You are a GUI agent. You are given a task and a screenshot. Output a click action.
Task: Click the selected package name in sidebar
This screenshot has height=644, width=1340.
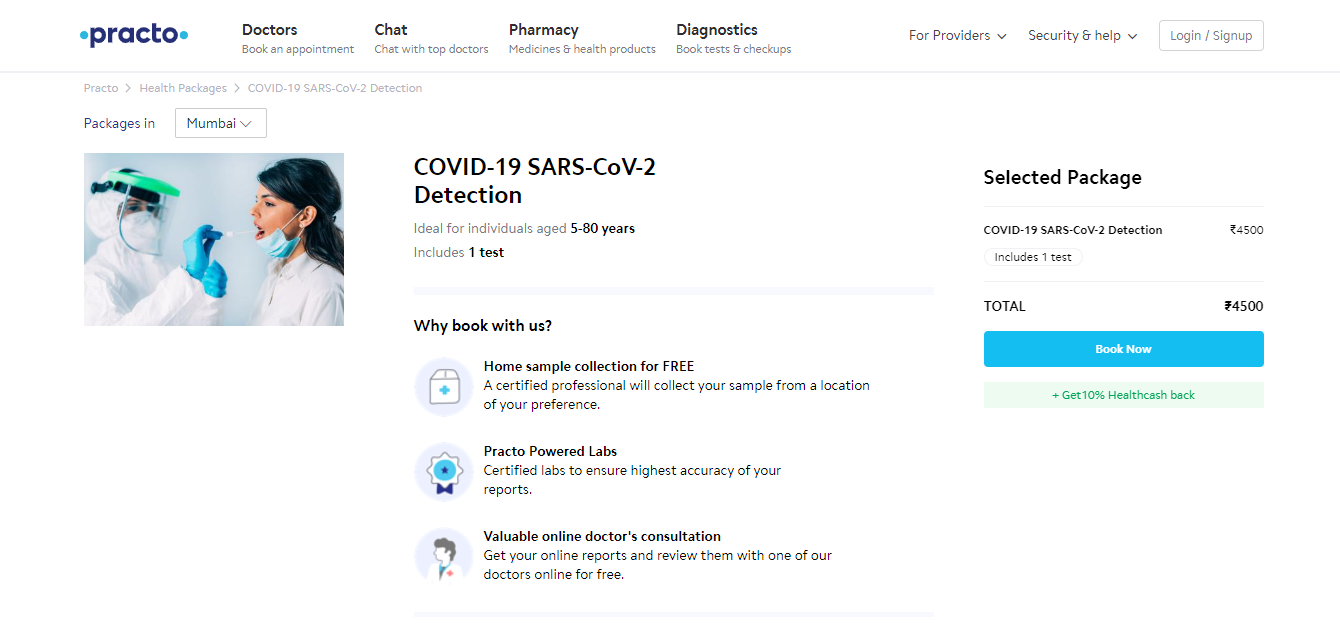[1073, 230]
